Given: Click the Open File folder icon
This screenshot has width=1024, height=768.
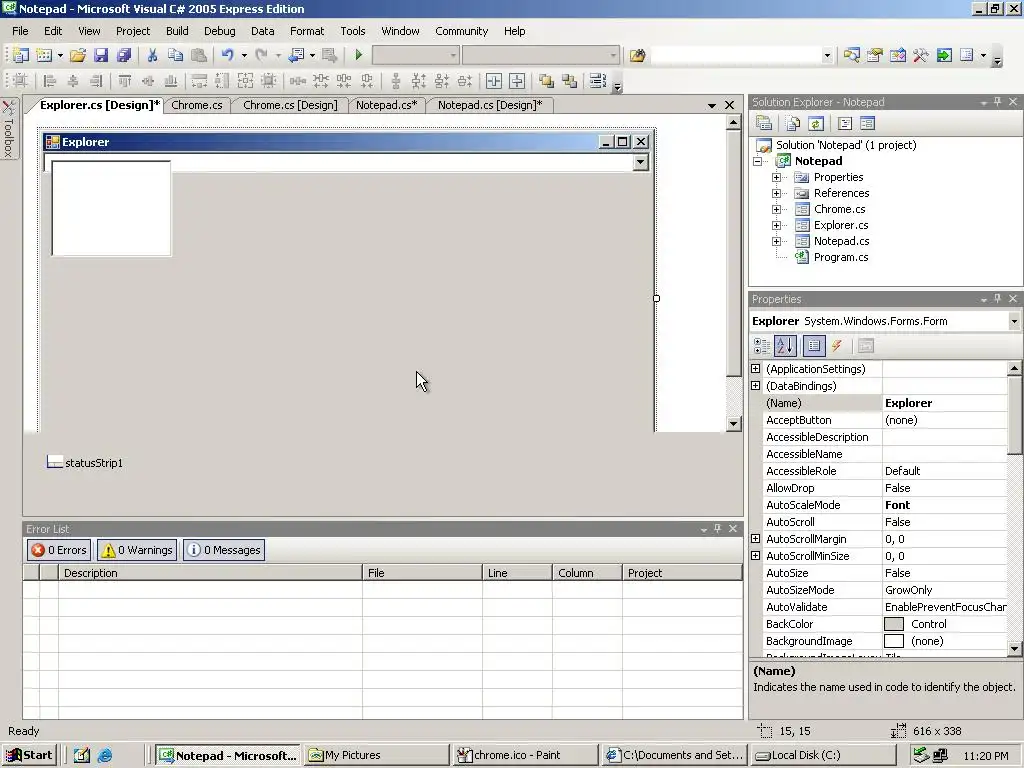Looking at the screenshot, I should point(78,56).
